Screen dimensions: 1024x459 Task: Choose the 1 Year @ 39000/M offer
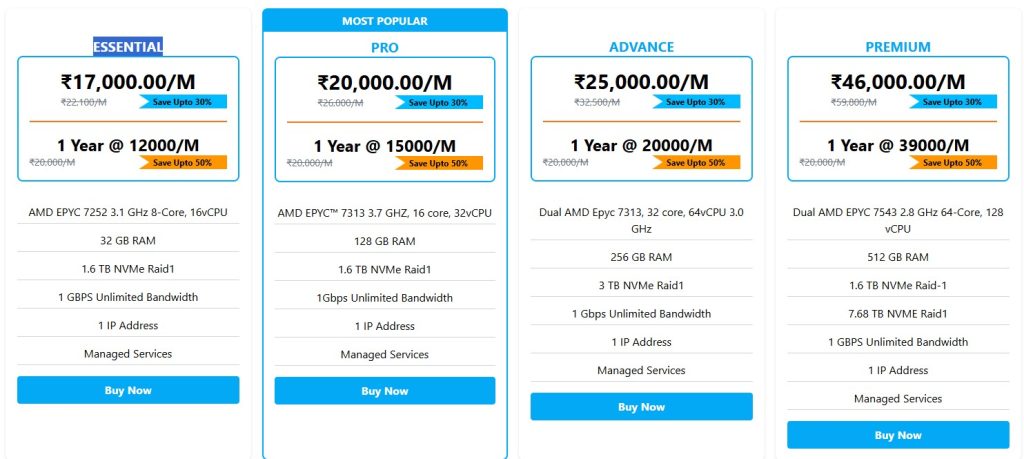click(898, 145)
